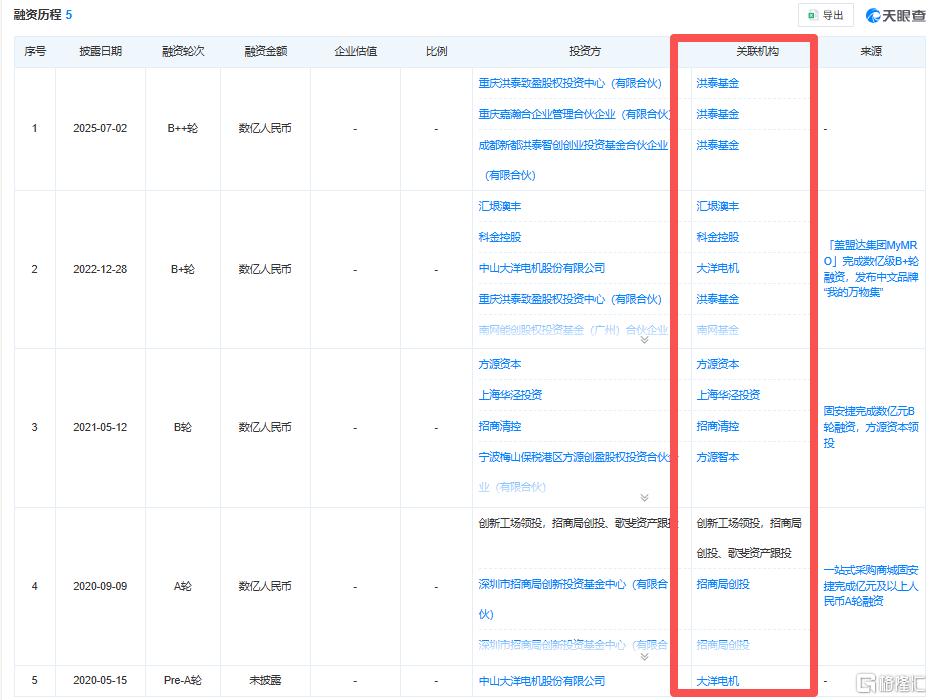Open 洪泰基金 beside 重庆嘉瀚合企业管理合伙企业

click(x=717, y=114)
